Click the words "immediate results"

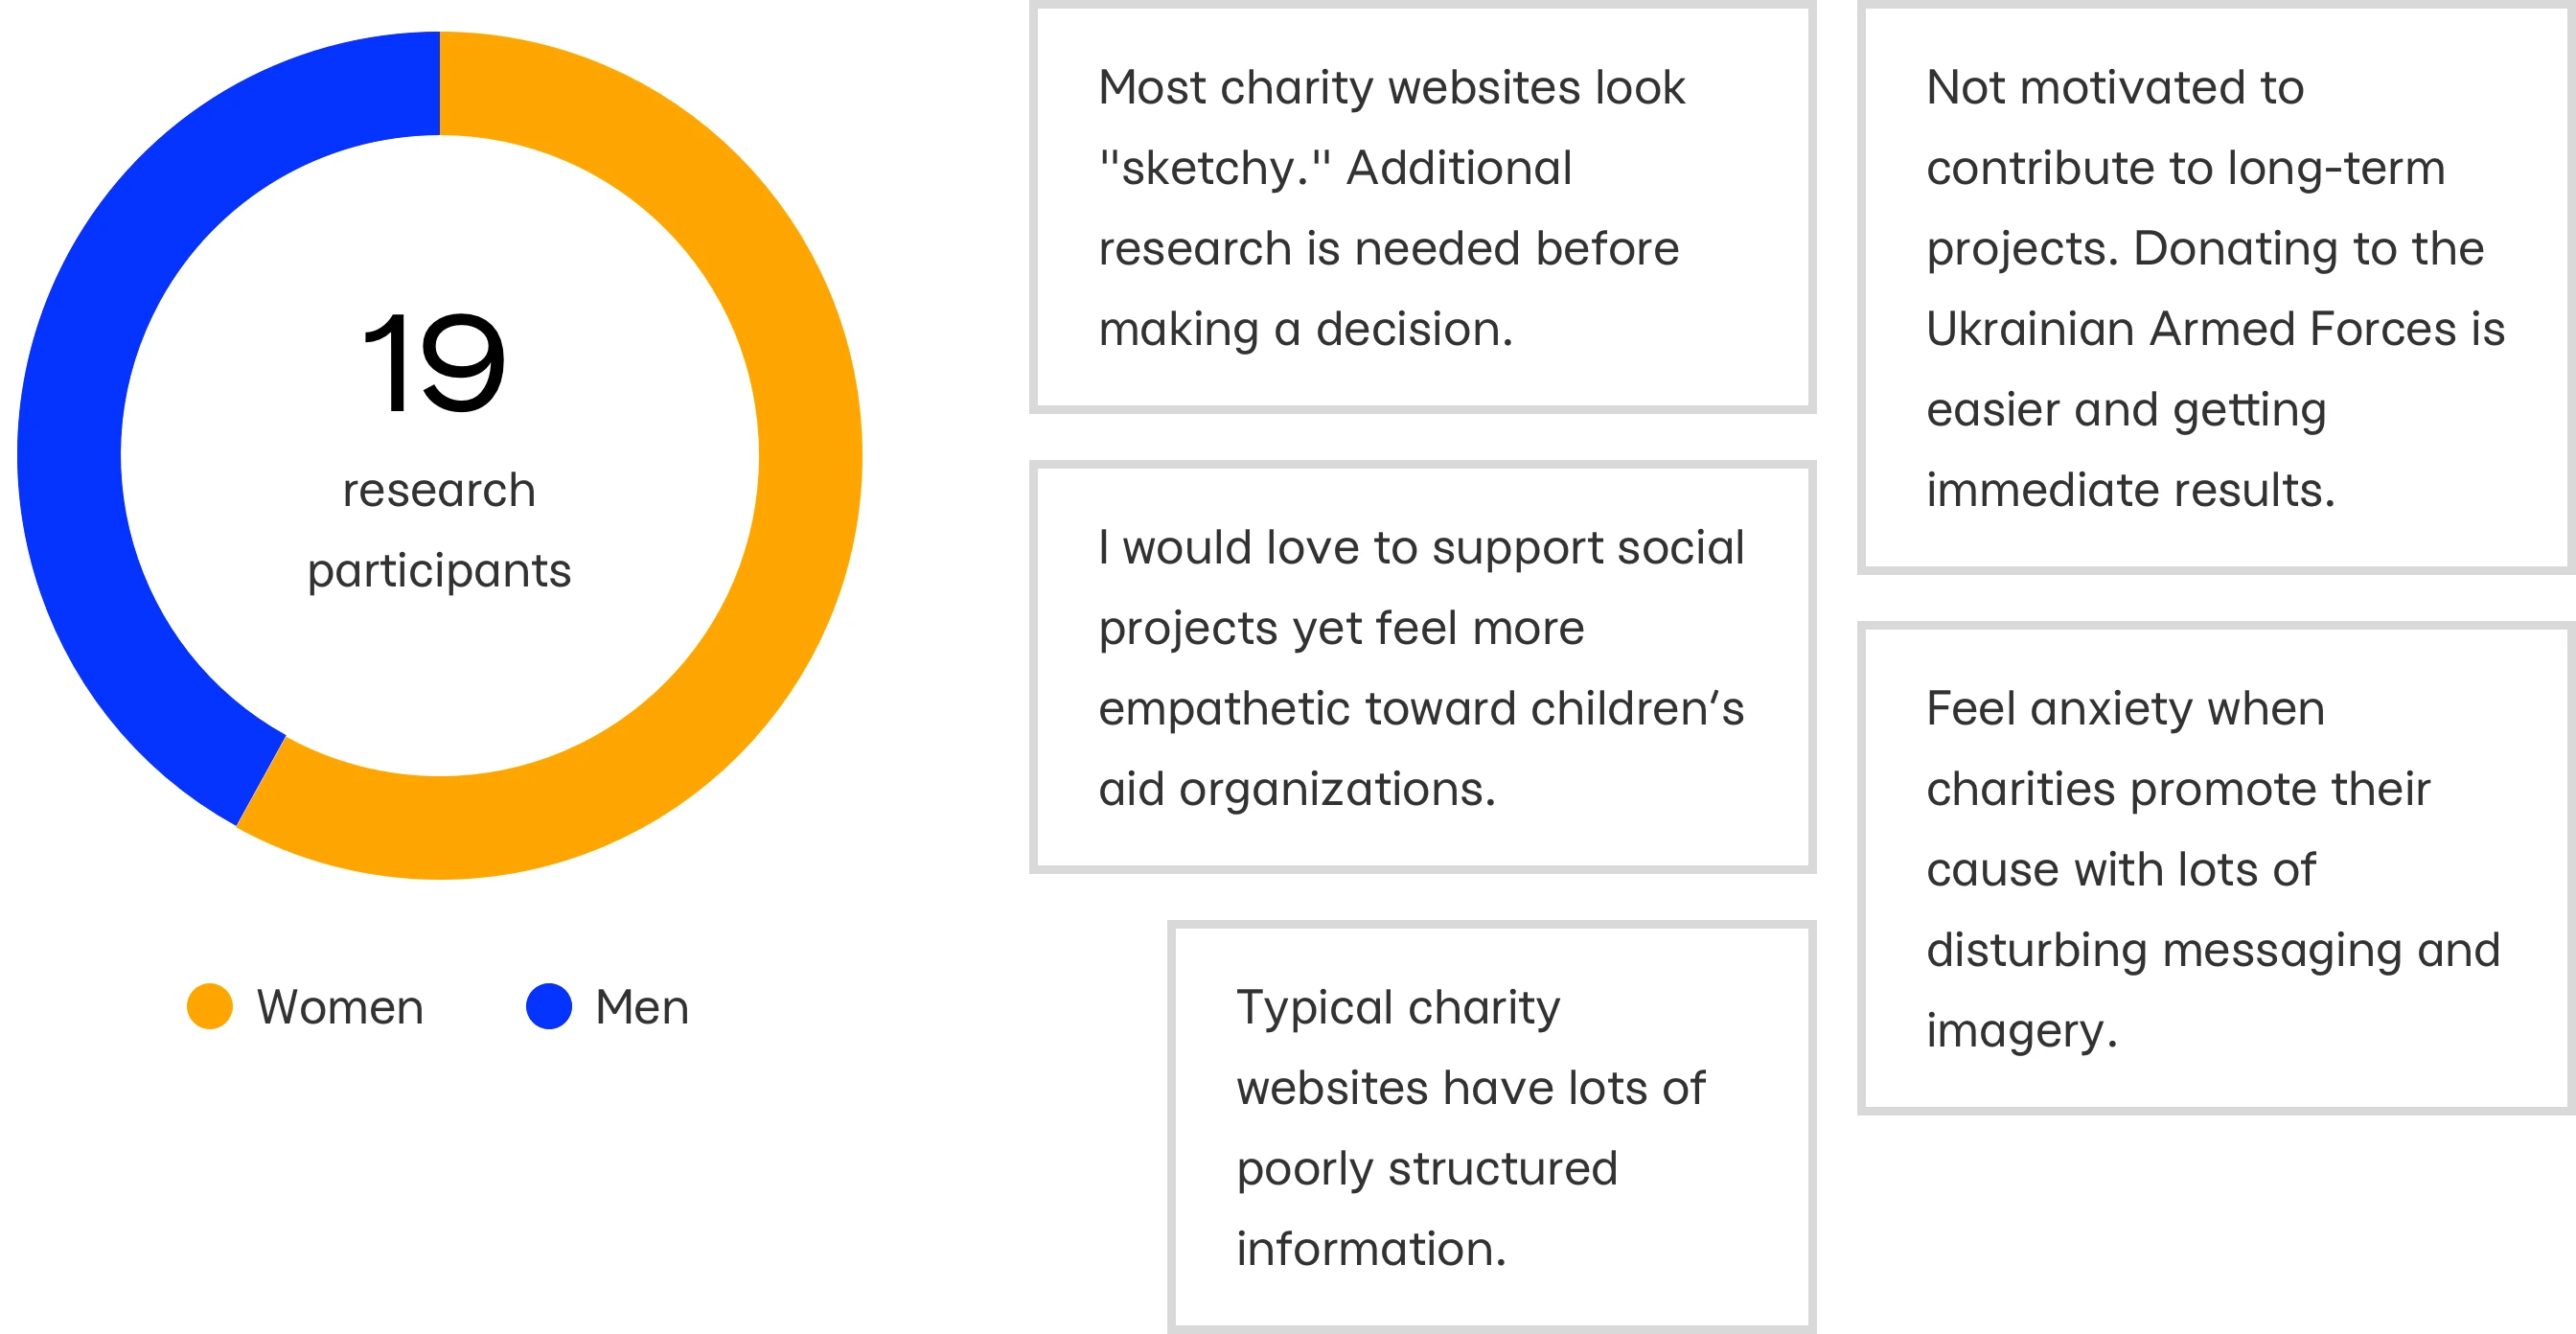coord(2130,490)
